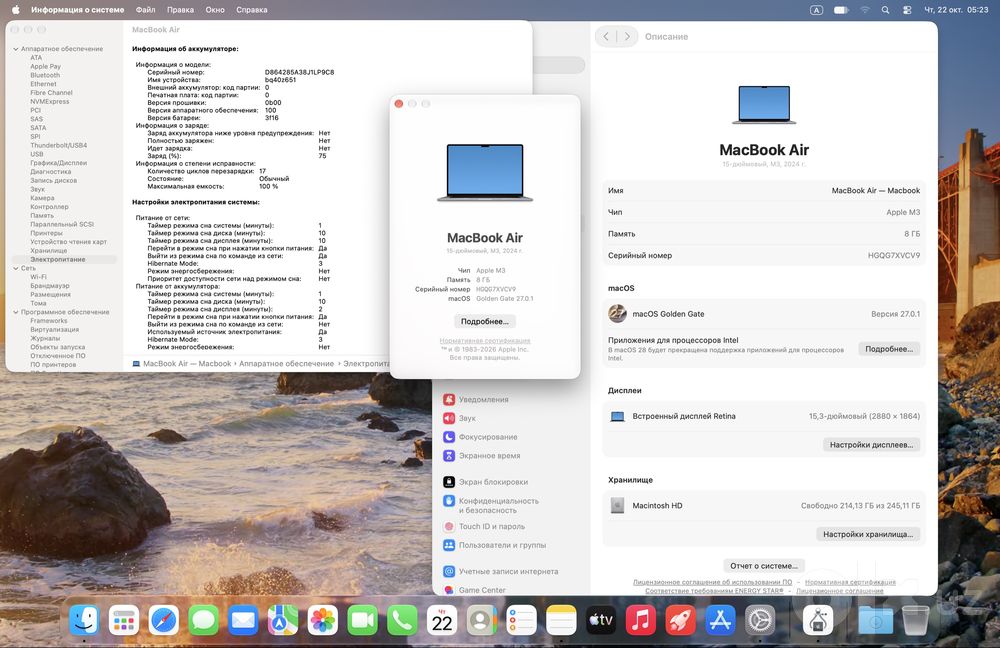Collapse Программное обеспечение tree section
This screenshot has height=648, width=1000.
pos(15,312)
